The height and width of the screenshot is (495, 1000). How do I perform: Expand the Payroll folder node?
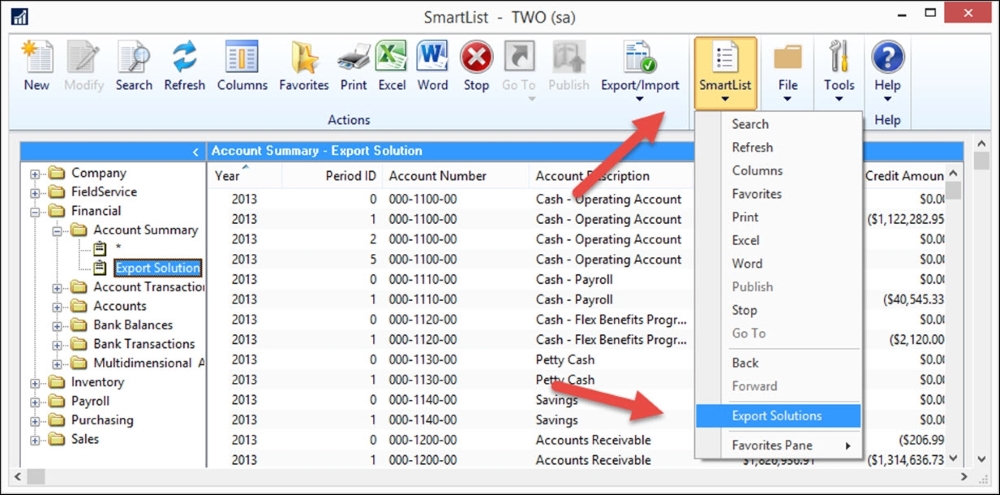pyautogui.click(x=35, y=403)
